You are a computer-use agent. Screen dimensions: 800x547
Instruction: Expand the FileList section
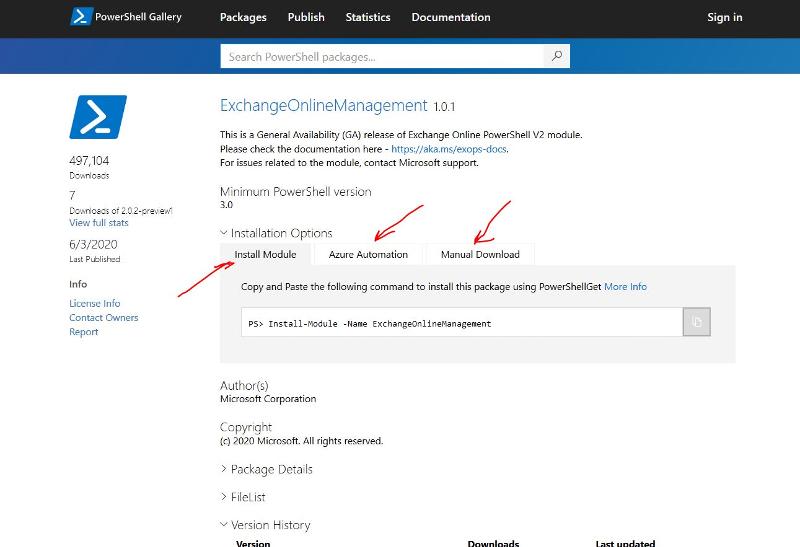(x=243, y=497)
